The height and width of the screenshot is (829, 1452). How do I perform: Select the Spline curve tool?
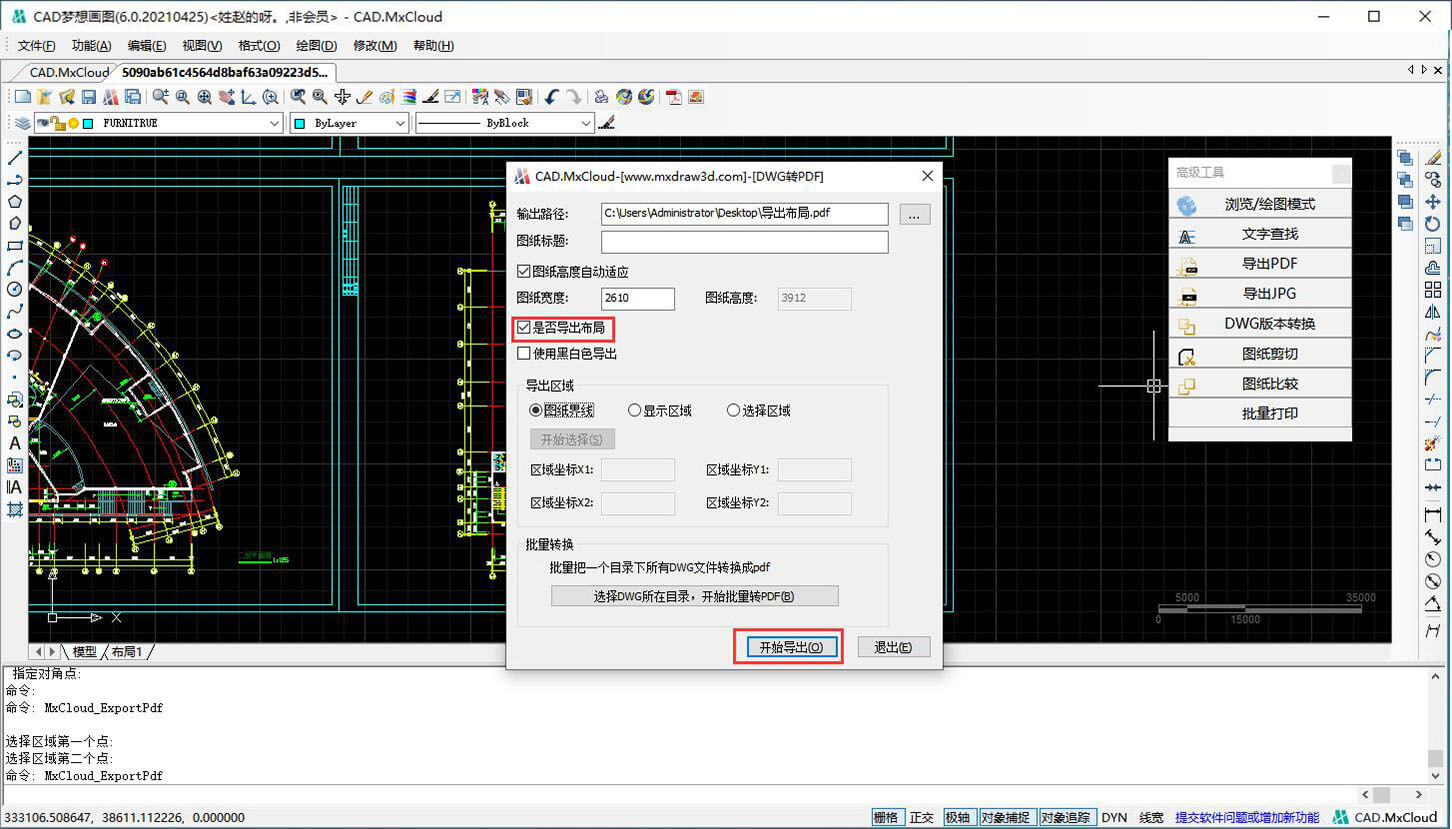(15, 311)
